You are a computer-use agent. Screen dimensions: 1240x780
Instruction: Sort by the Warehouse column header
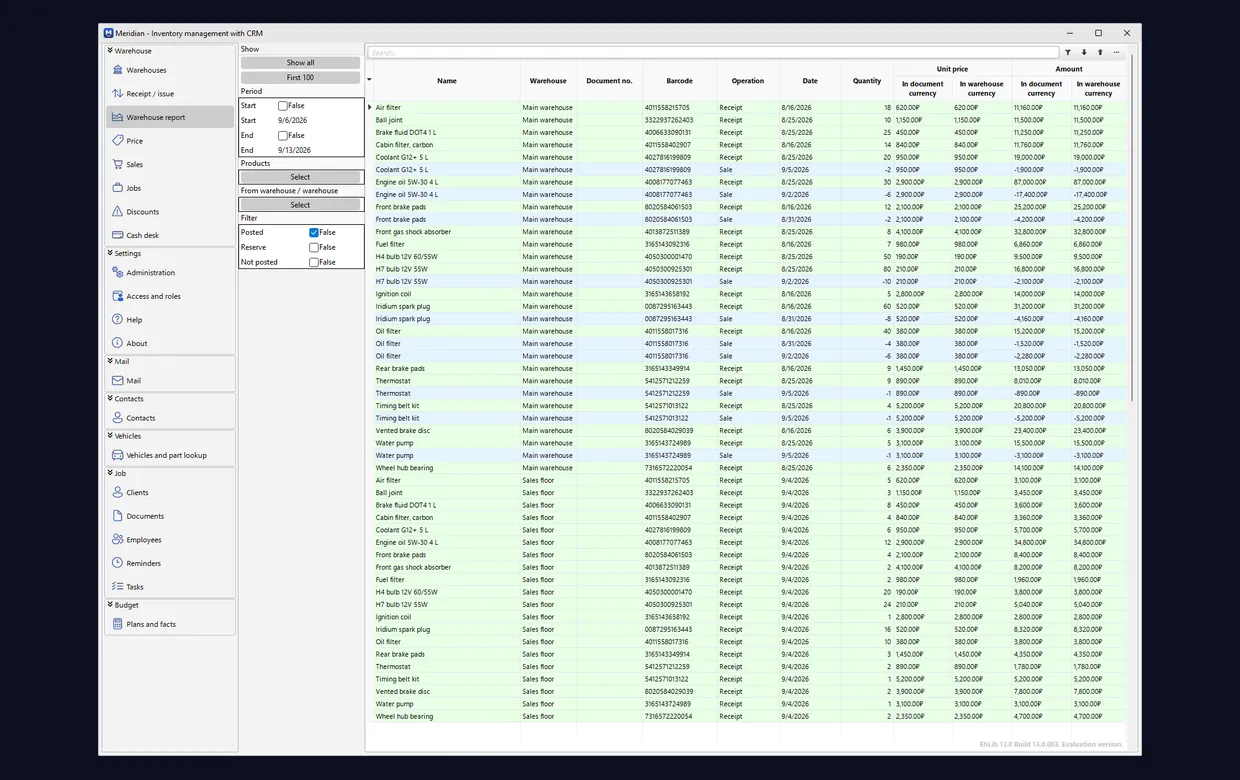click(x=548, y=81)
